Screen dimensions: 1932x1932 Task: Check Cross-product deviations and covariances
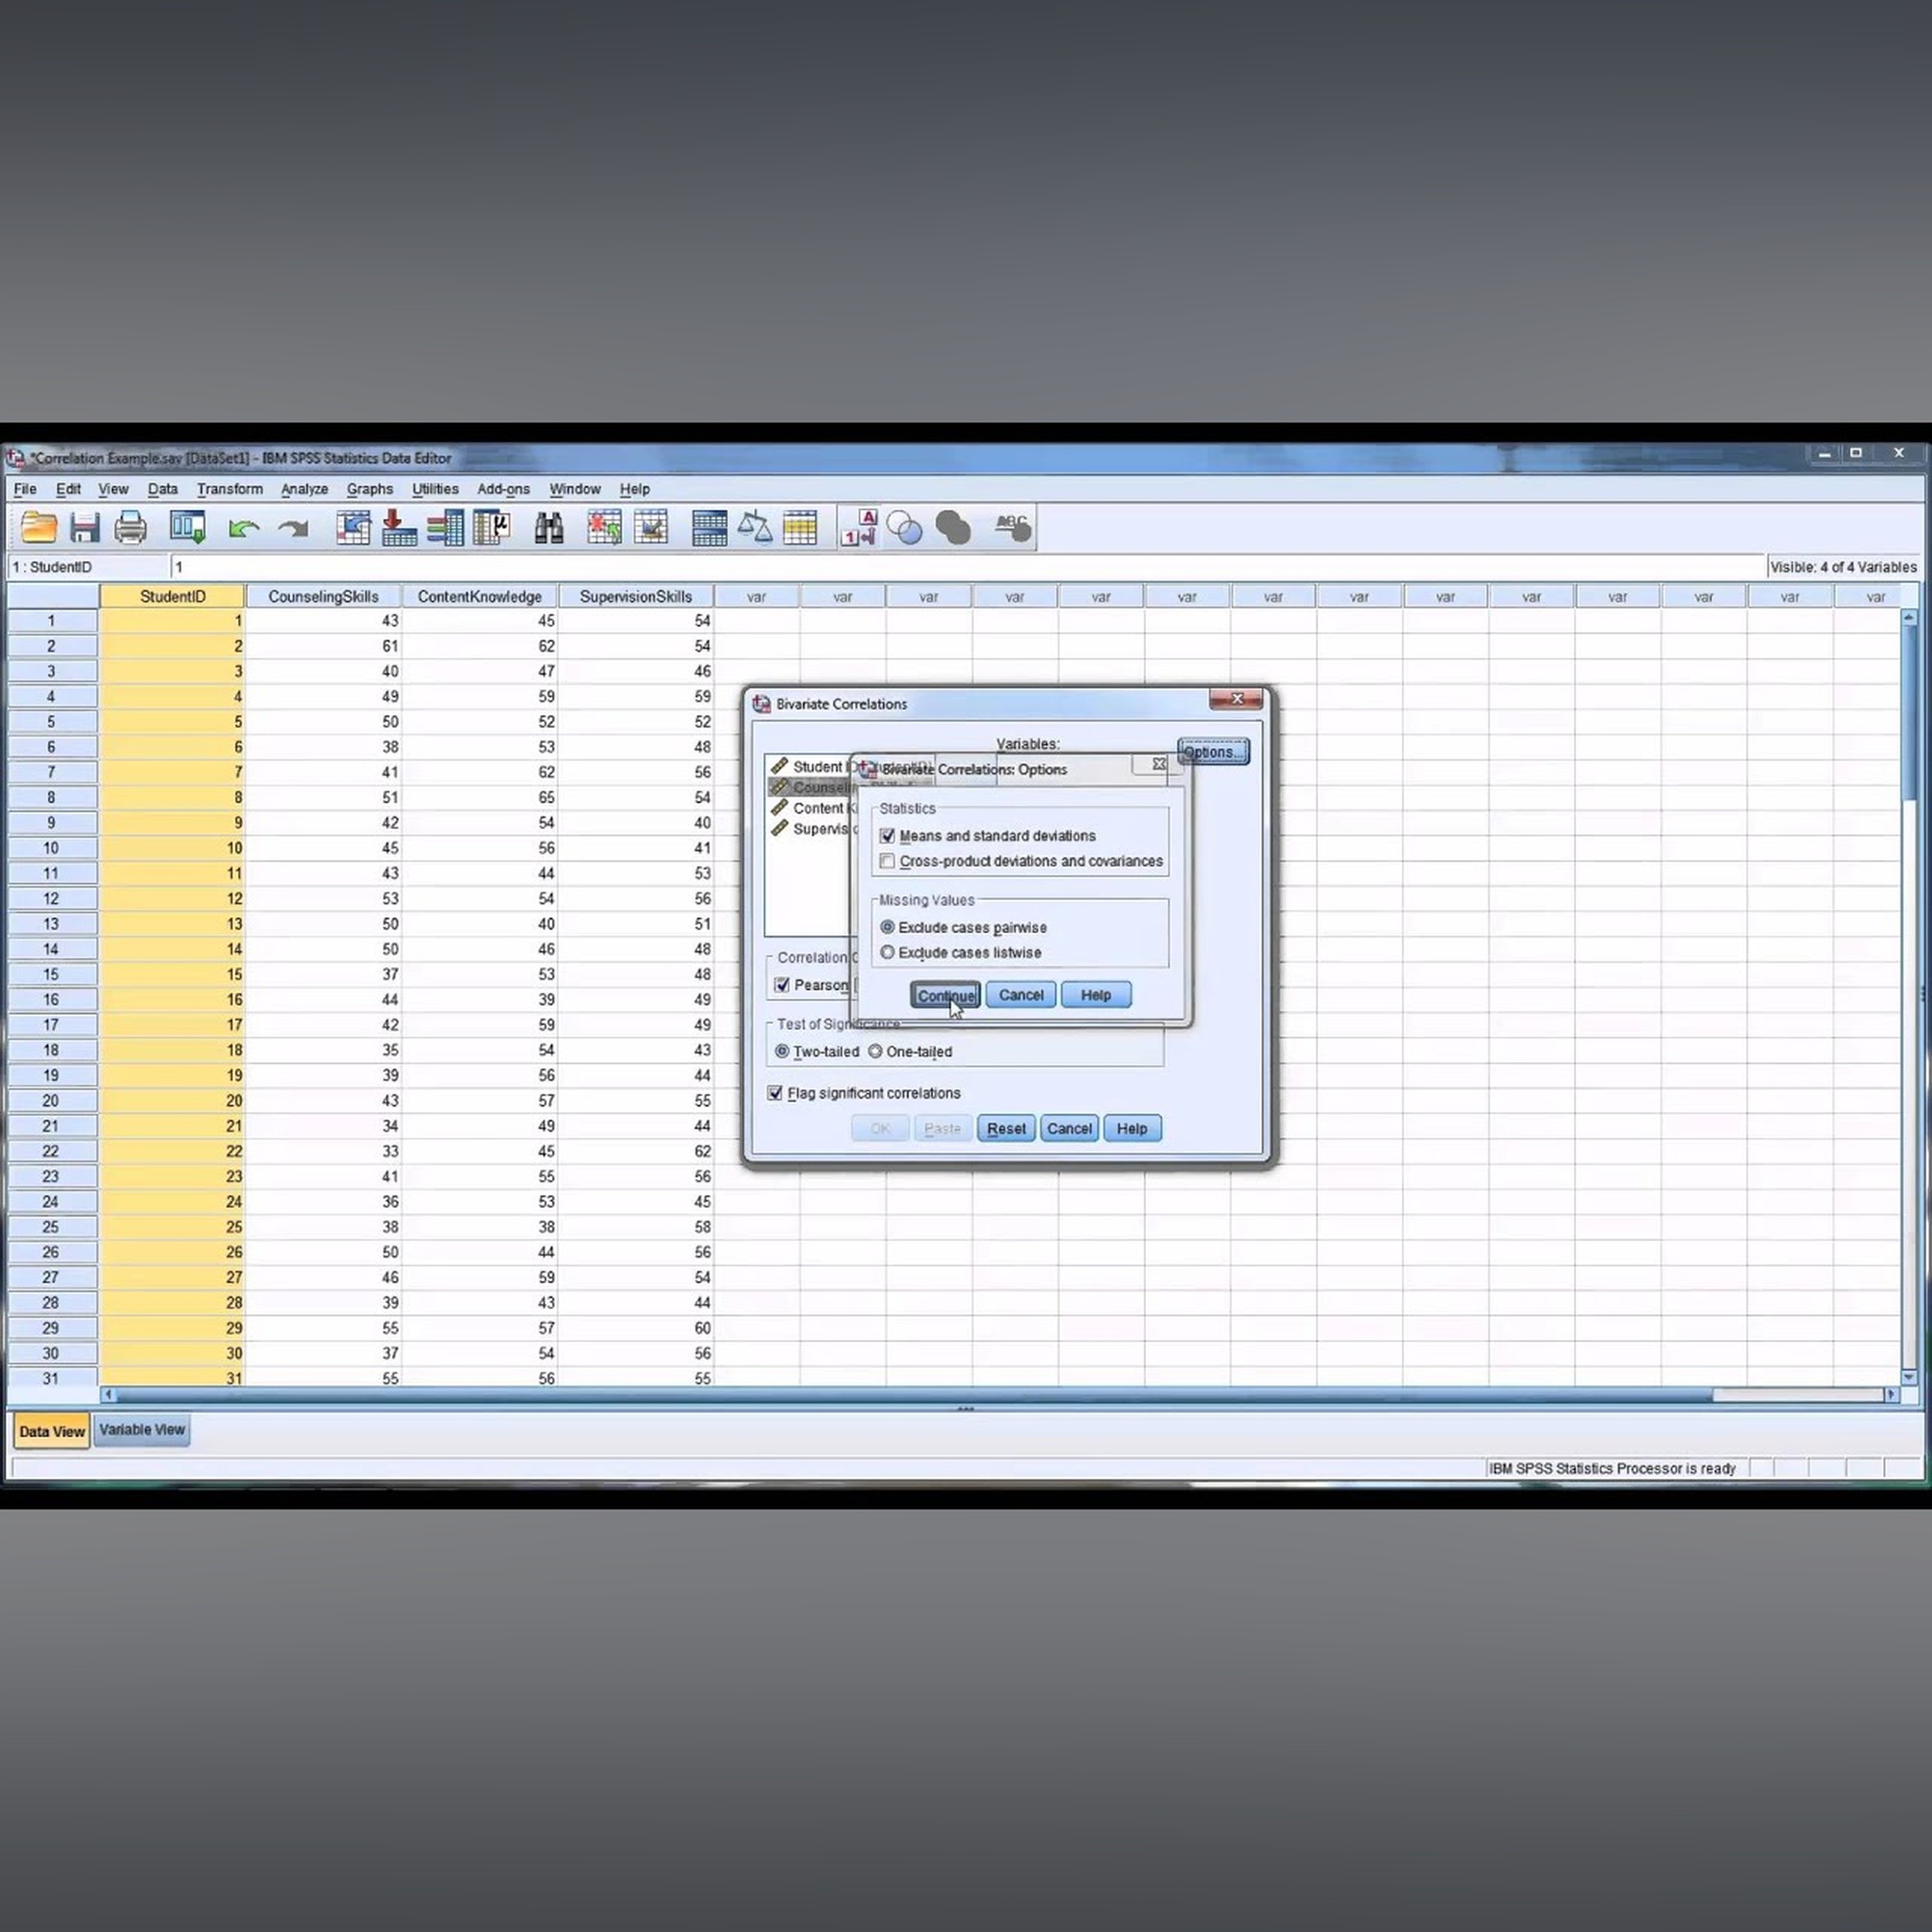pyautogui.click(x=887, y=861)
